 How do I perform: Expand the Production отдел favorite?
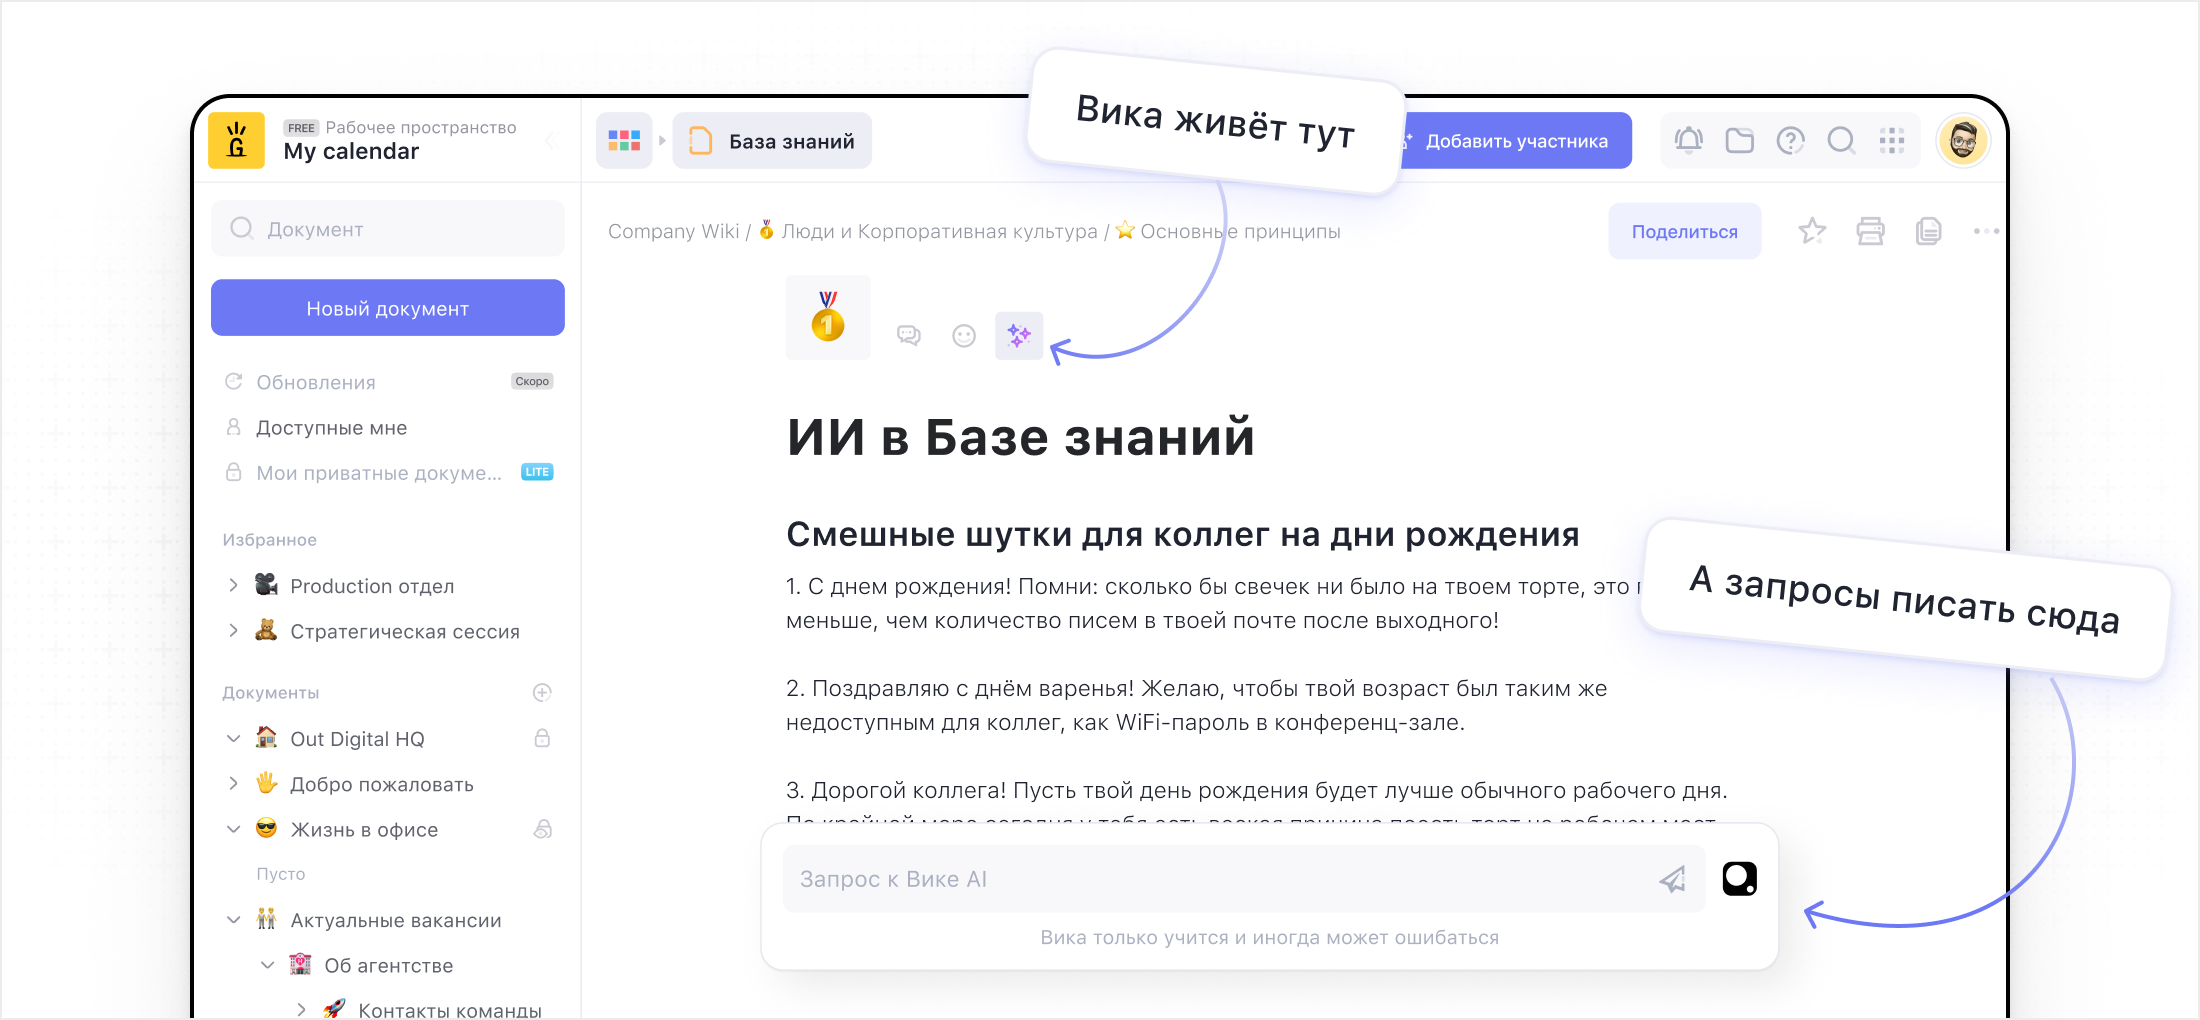(x=233, y=586)
